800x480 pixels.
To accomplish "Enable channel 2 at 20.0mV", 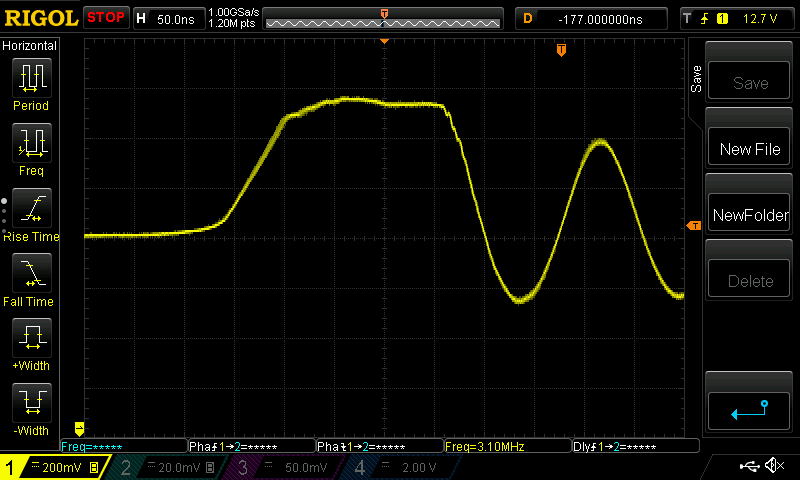I will click(167, 467).
